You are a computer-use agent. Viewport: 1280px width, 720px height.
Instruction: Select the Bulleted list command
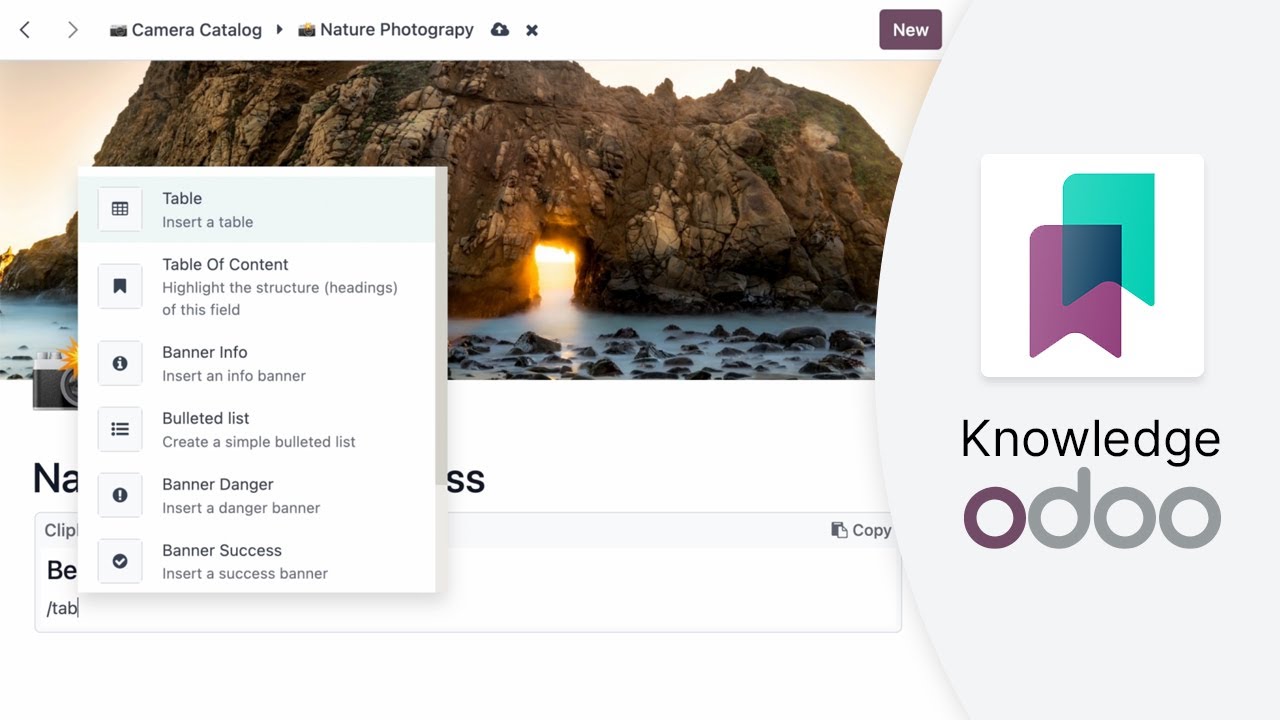pos(257,429)
